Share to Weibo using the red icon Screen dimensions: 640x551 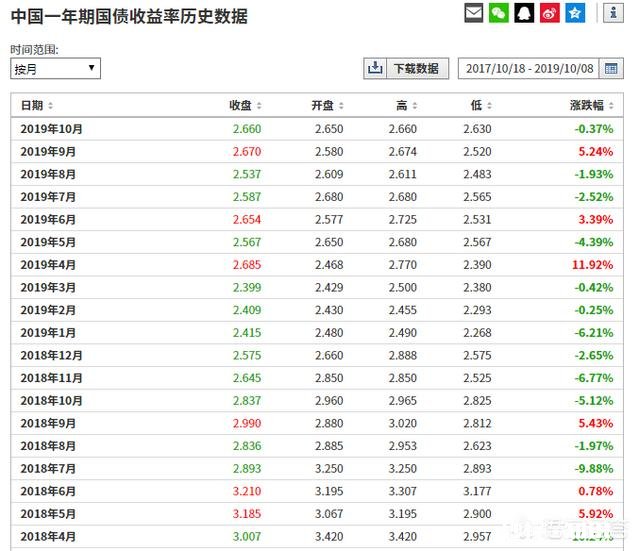point(549,13)
